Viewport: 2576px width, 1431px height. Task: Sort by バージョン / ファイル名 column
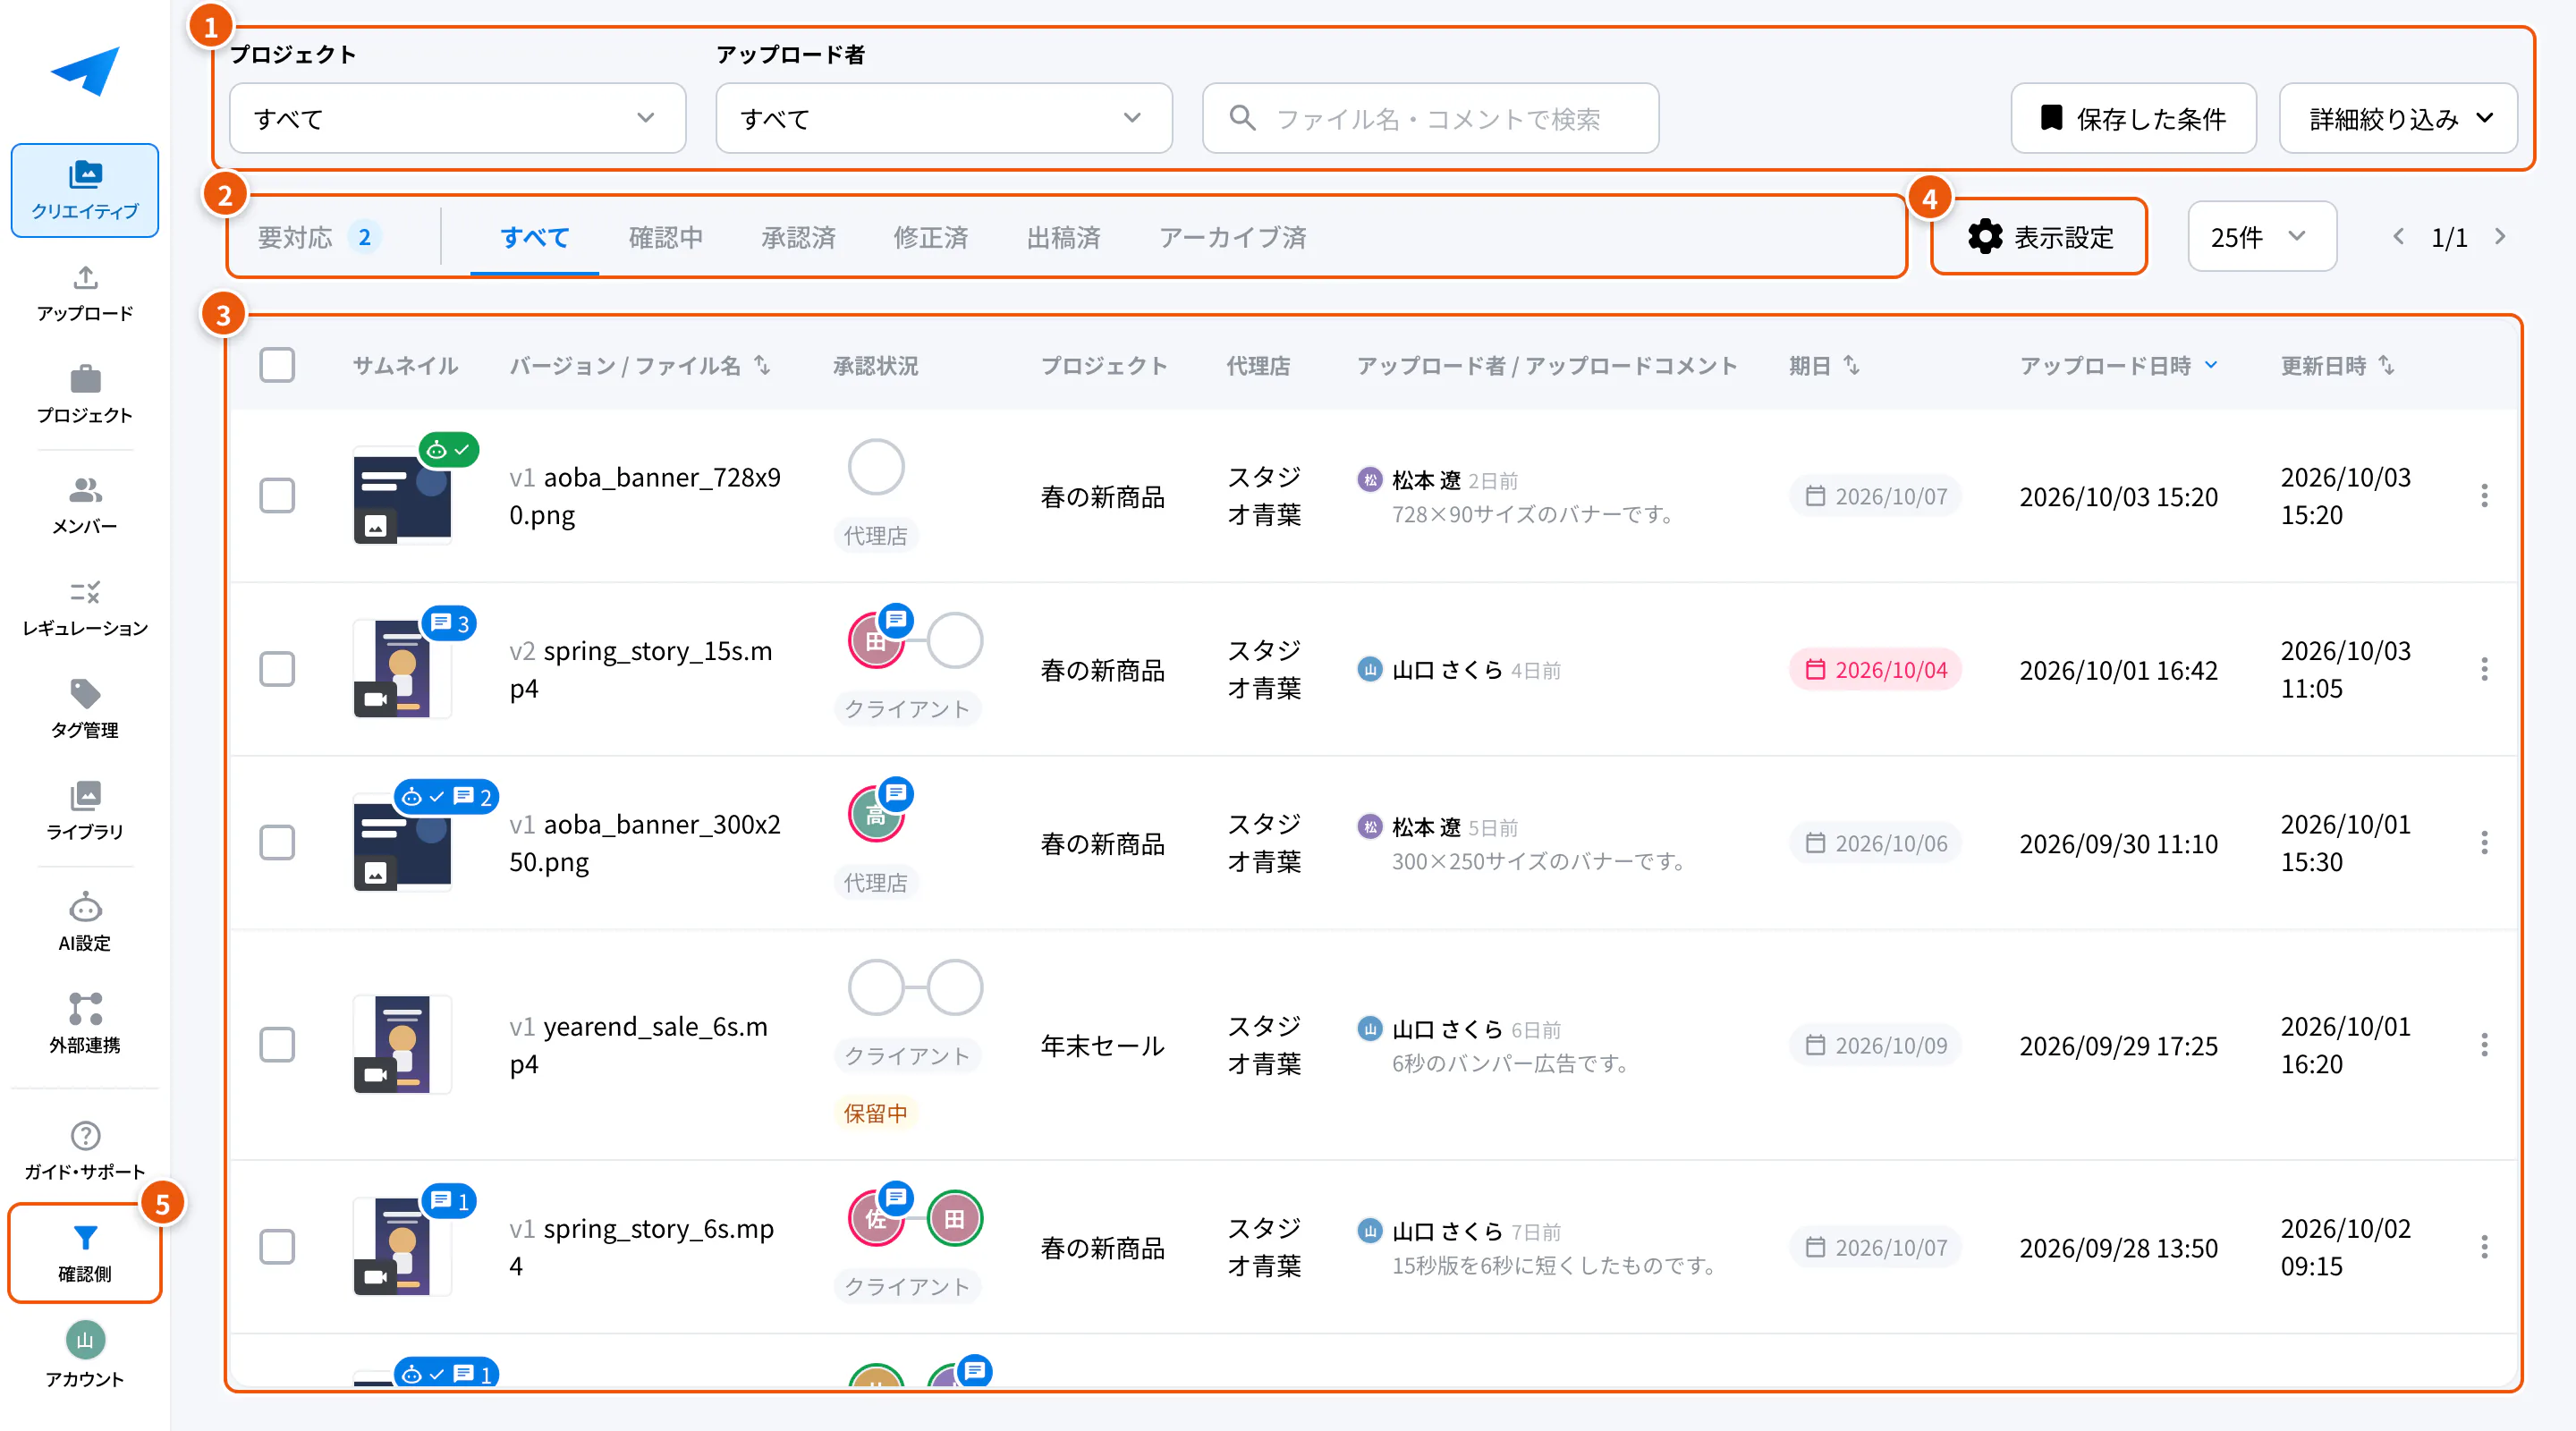(x=640, y=366)
